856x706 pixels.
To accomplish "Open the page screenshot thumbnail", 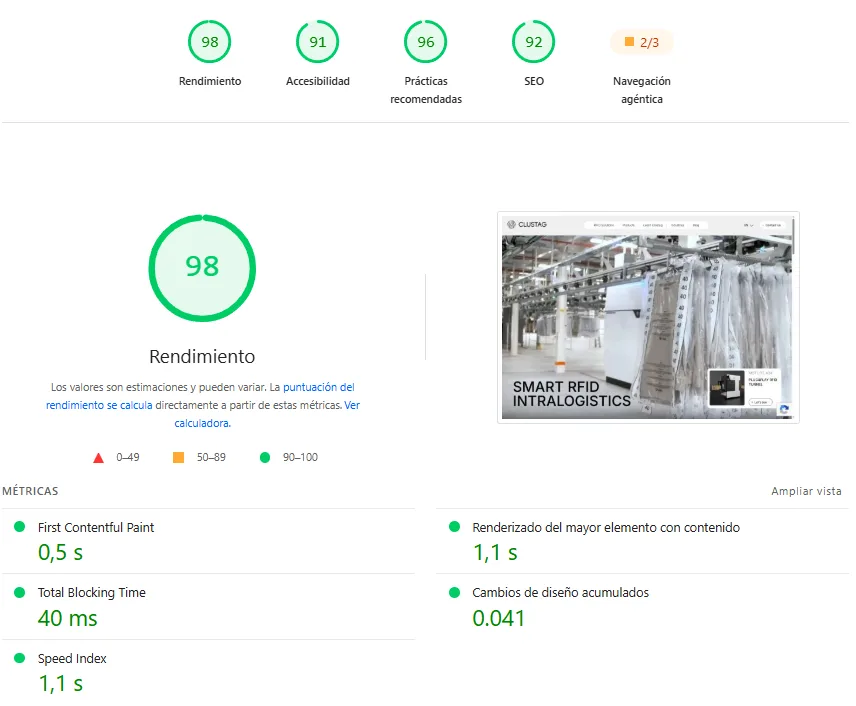I will [648, 317].
